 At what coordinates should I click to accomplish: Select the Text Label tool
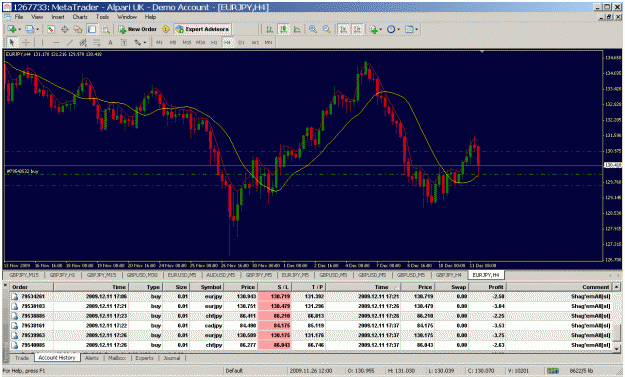coord(124,42)
